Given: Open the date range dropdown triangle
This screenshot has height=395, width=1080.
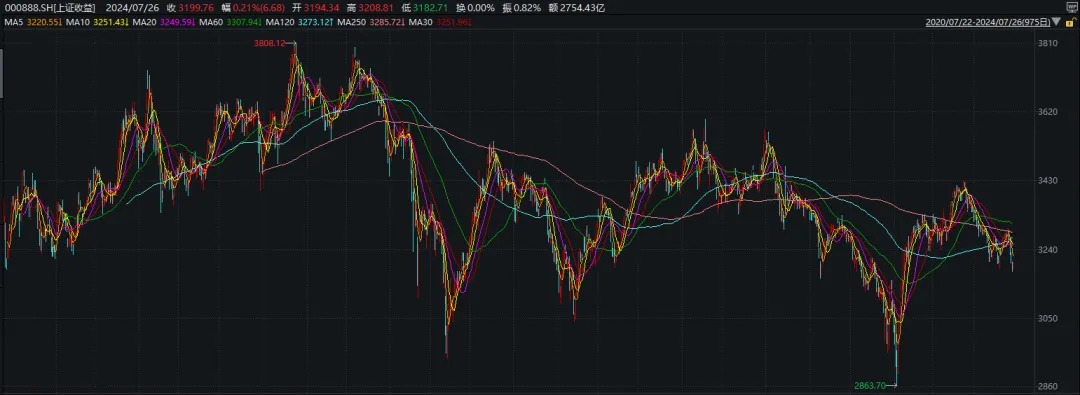Looking at the screenshot, I should pyautogui.click(x=1057, y=22).
